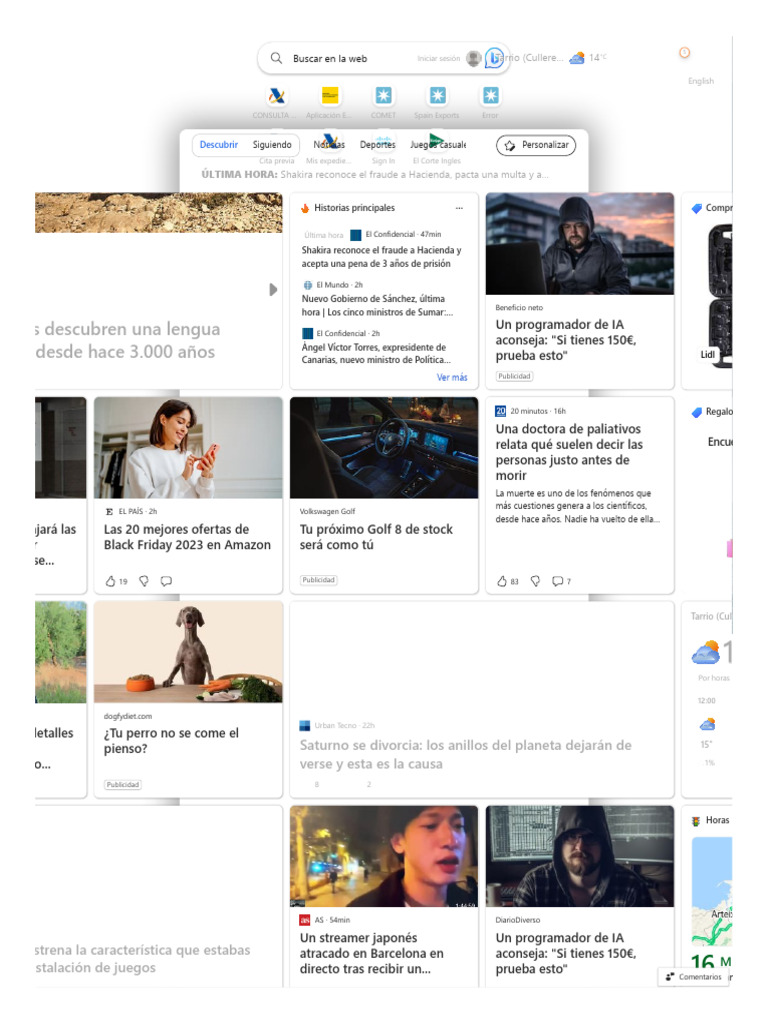Open the Volkswagen Golf interior thumbnail
Image resolution: width=768 pixels, height=1024 pixels.
(x=384, y=448)
